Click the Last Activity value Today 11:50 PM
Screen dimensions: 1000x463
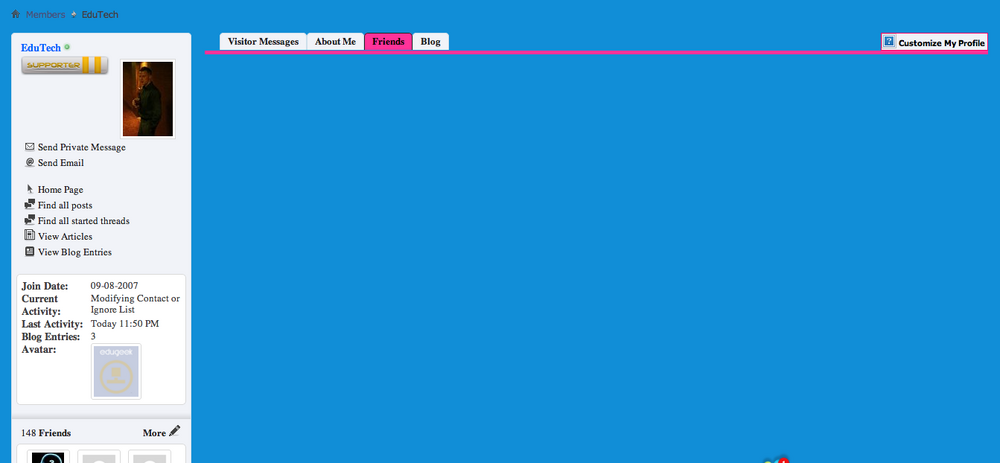[x=124, y=324]
